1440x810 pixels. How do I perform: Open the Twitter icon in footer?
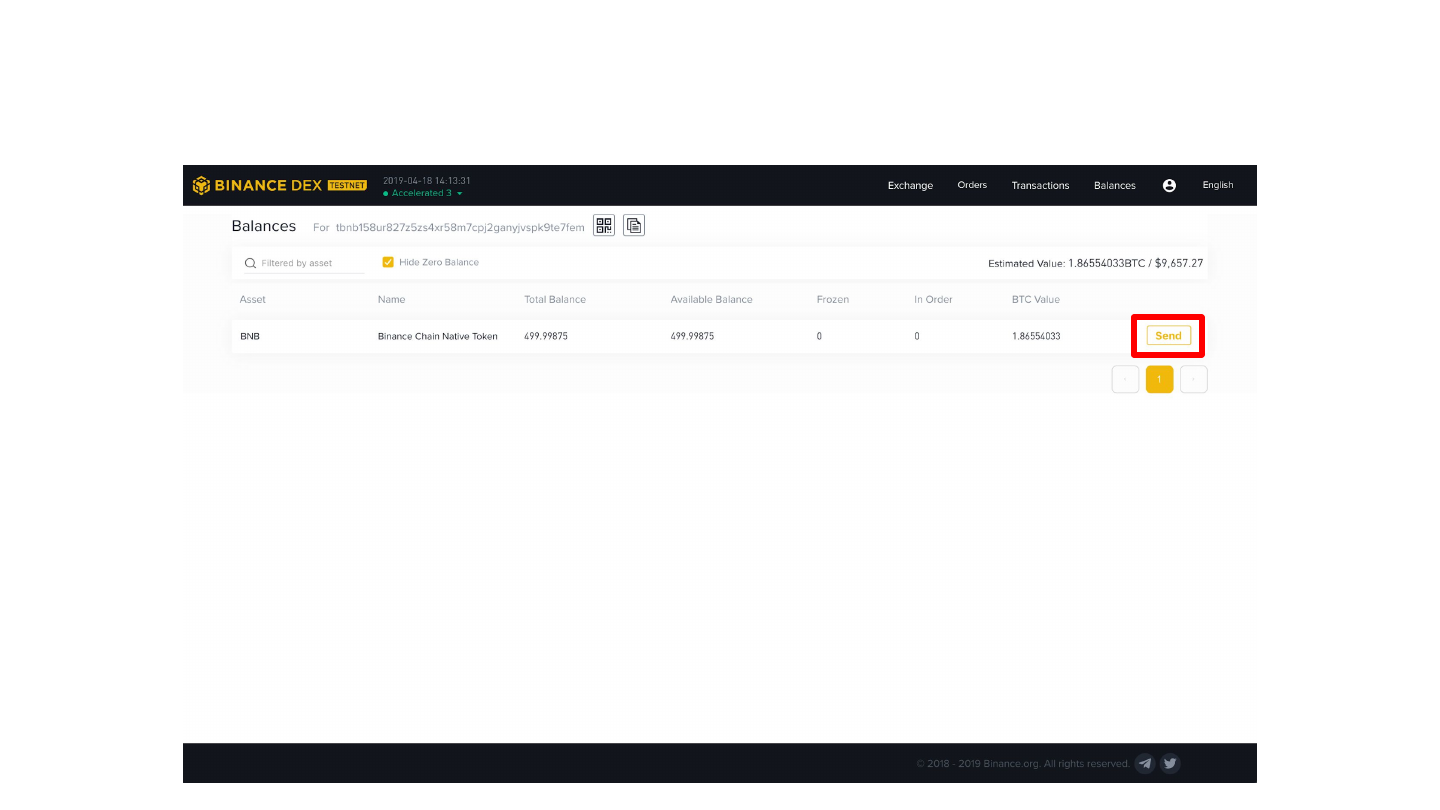[1170, 763]
